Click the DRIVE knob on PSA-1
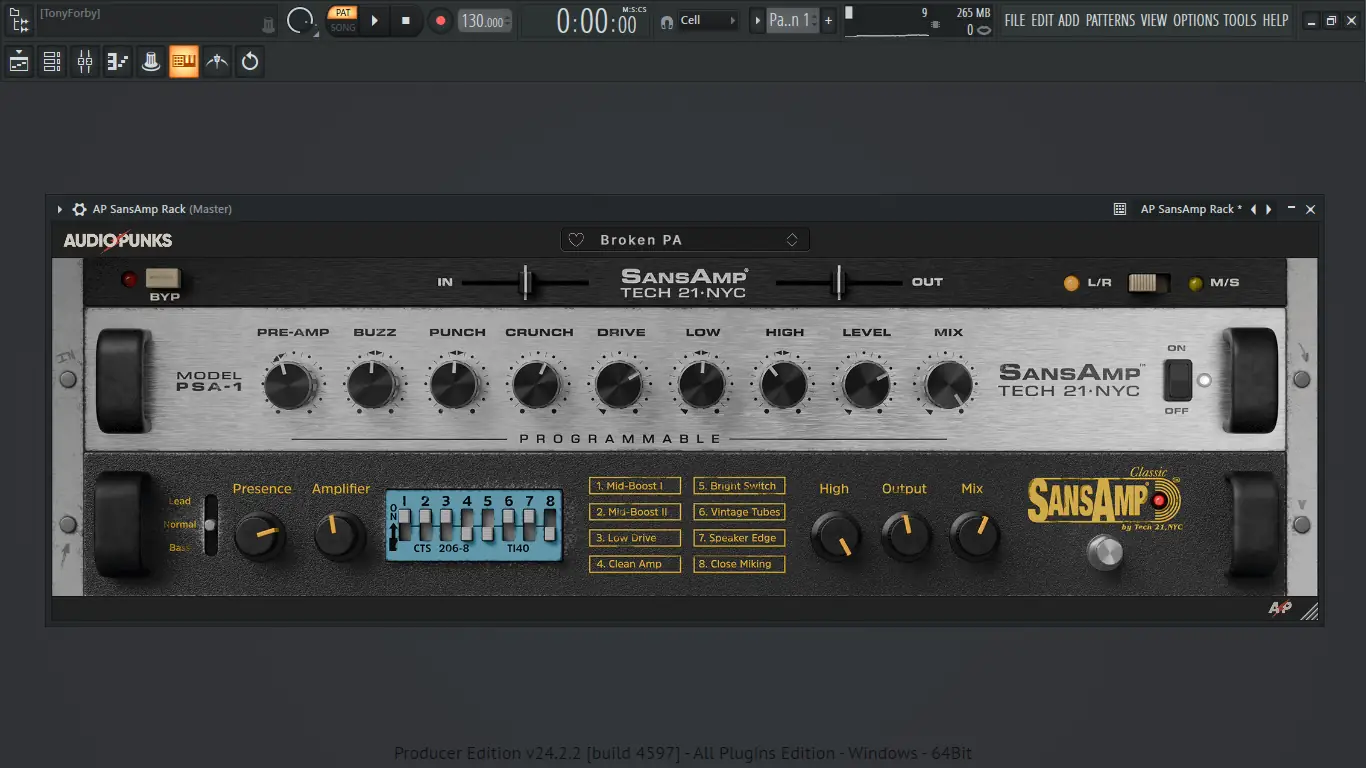 click(618, 385)
